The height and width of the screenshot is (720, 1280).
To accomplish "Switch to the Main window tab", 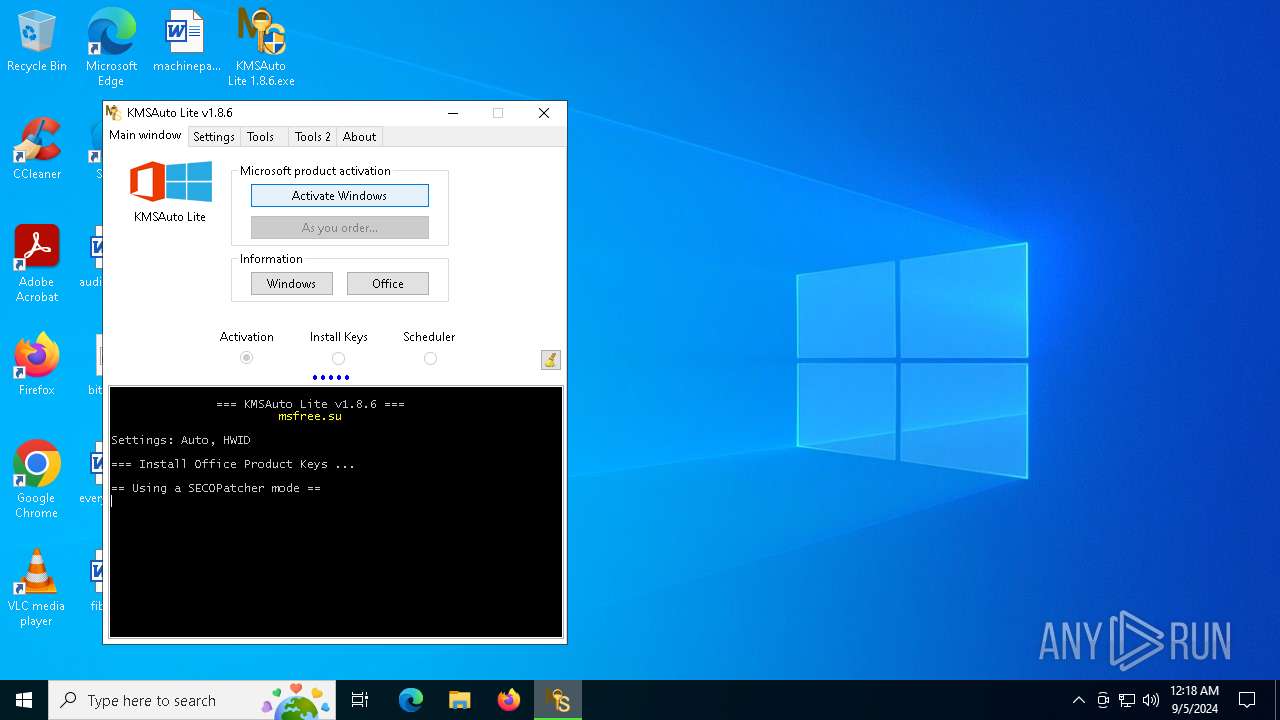I will (x=145, y=136).
